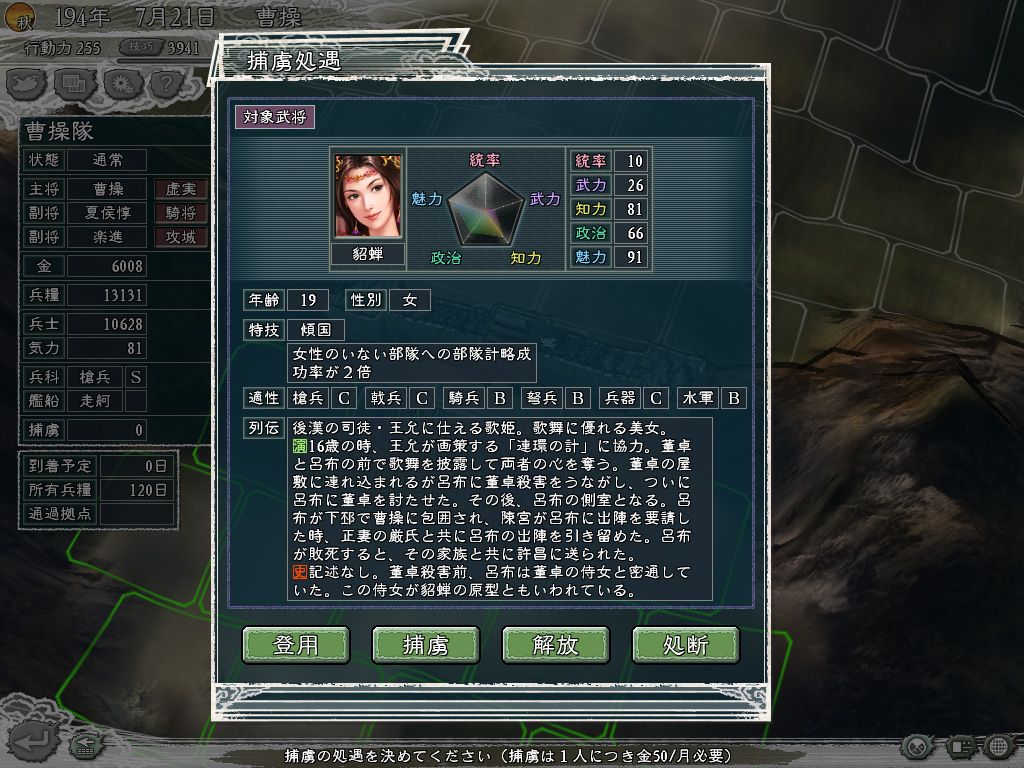The image size is (1024, 768).
Task: Open the China map overview icon
Action: pyautogui.click(x=27, y=84)
